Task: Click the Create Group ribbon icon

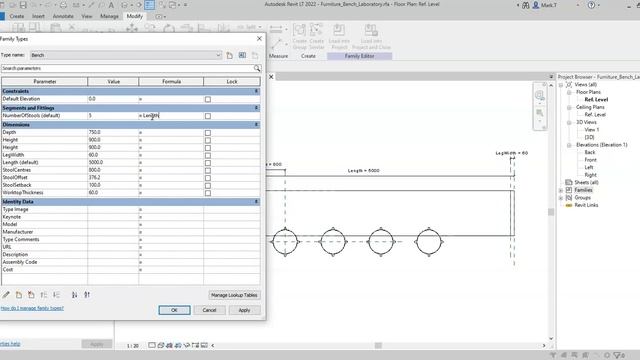Action: (299, 30)
